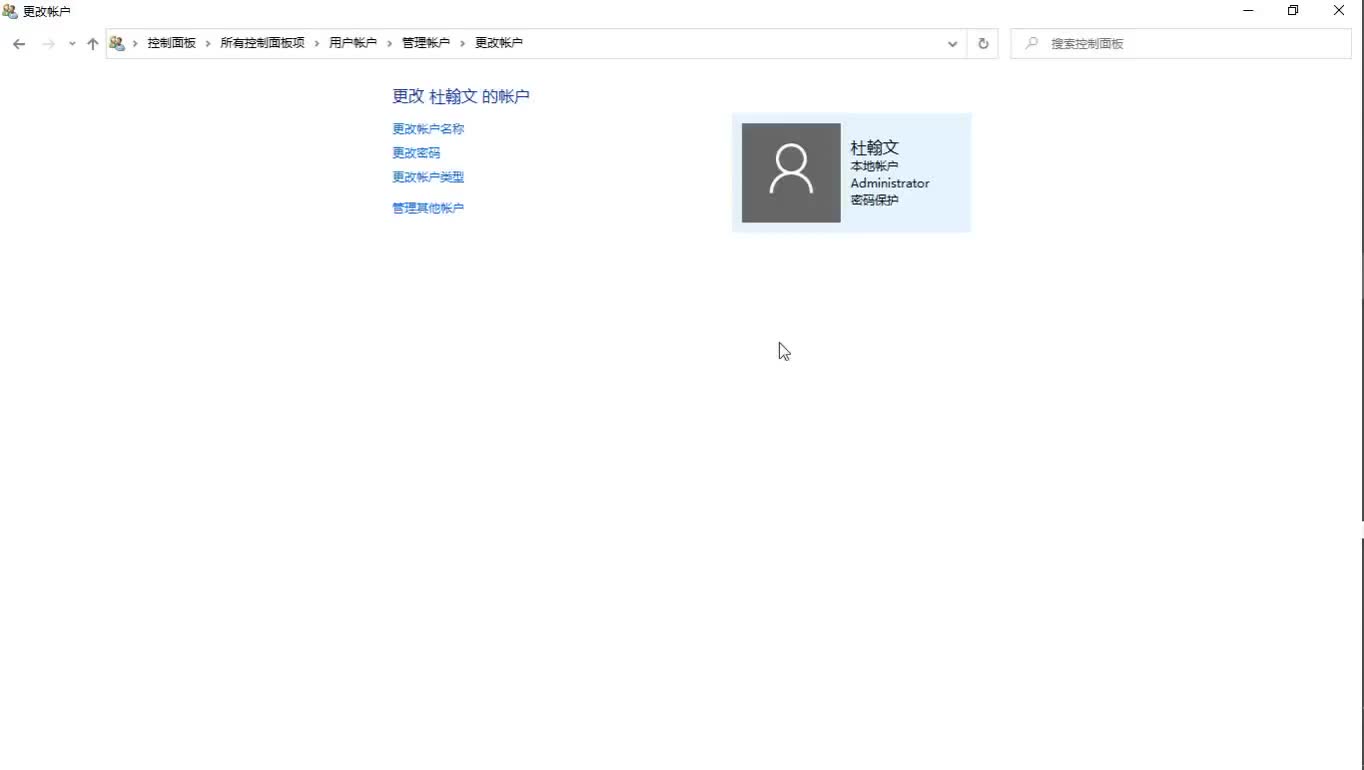The height and width of the screenshot is (770, 1364).
Task: Click the 杜翰文 account avatar picture
Action: (x=790, y=172)
